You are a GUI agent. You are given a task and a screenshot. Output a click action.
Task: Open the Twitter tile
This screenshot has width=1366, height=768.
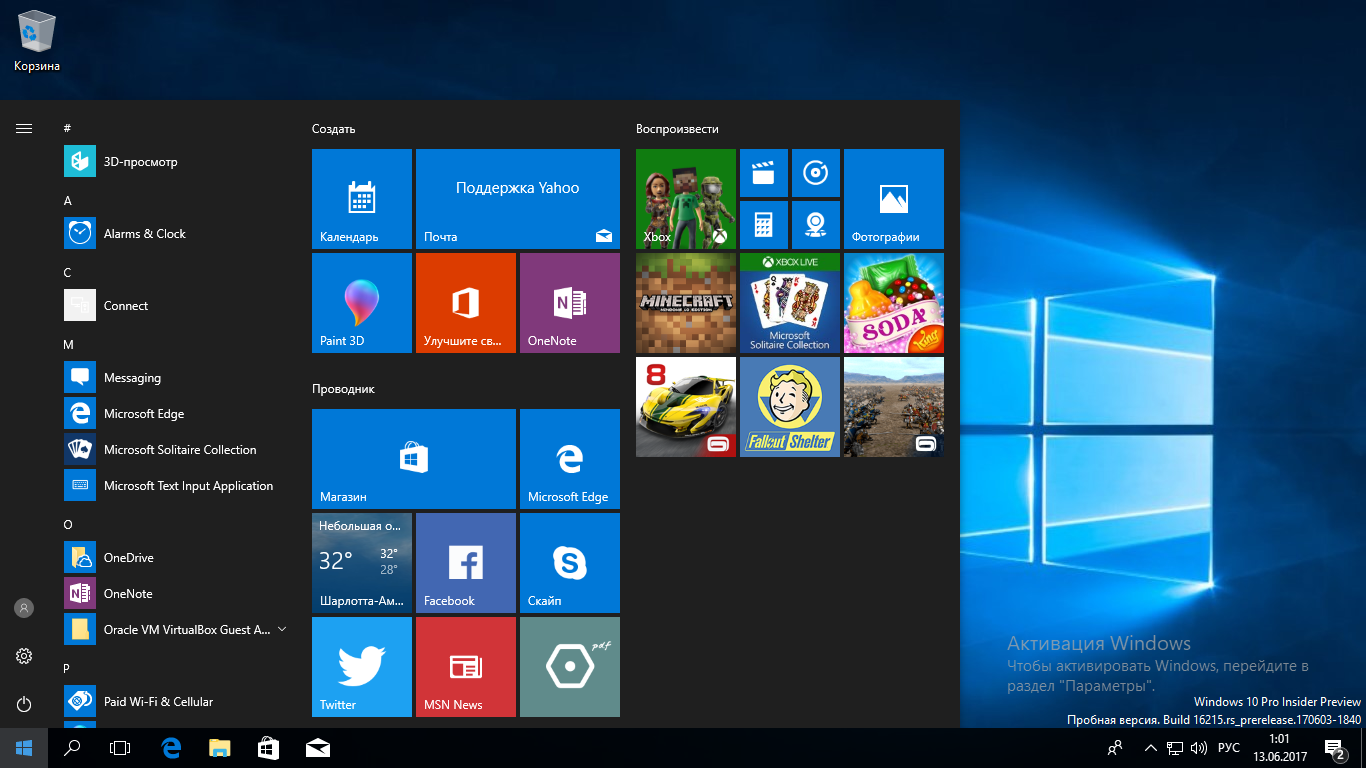(x=362, y=667)
